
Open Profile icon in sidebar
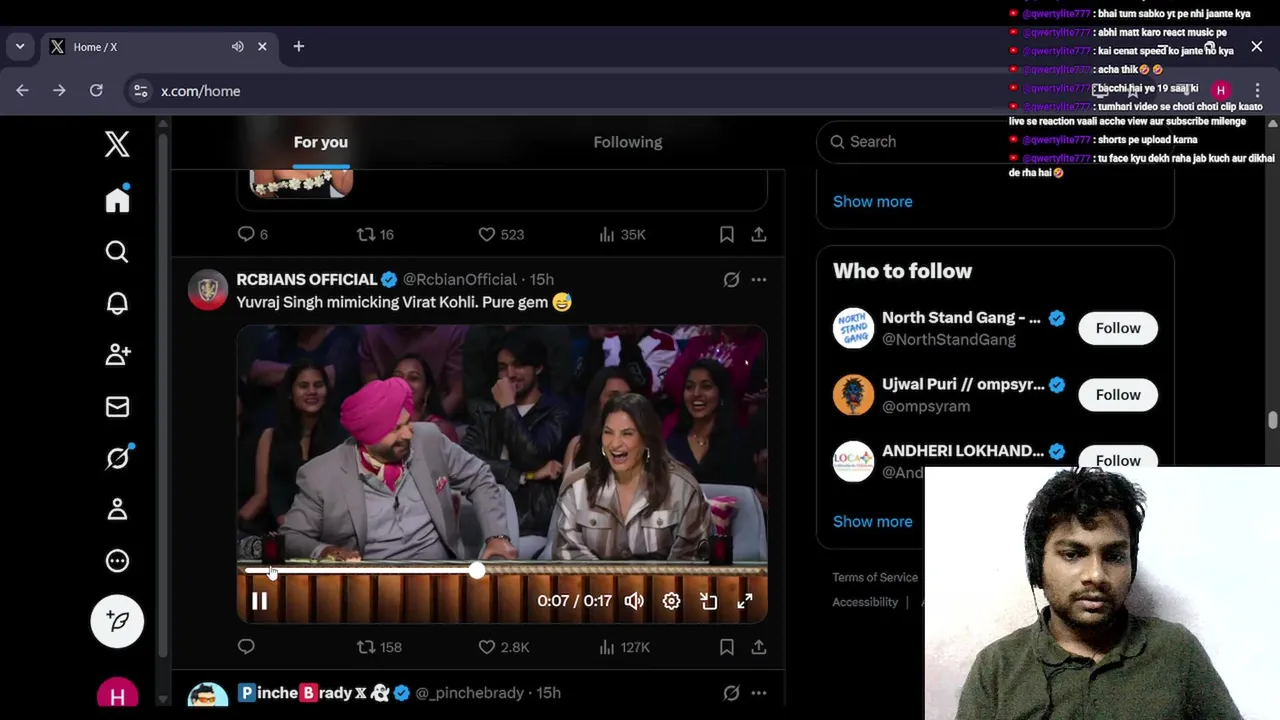[x=117, y=509]
